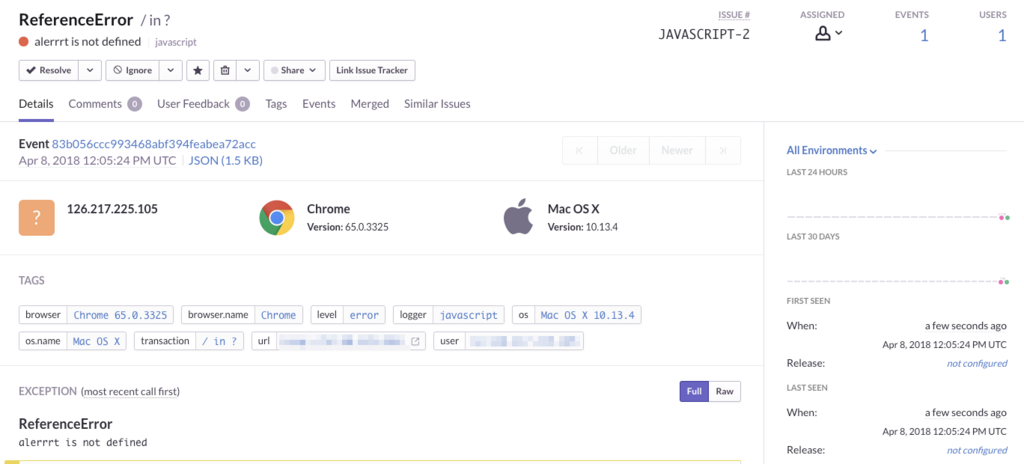Open the url tag external link icon
Screen dimensions: 1024x464
415,341
